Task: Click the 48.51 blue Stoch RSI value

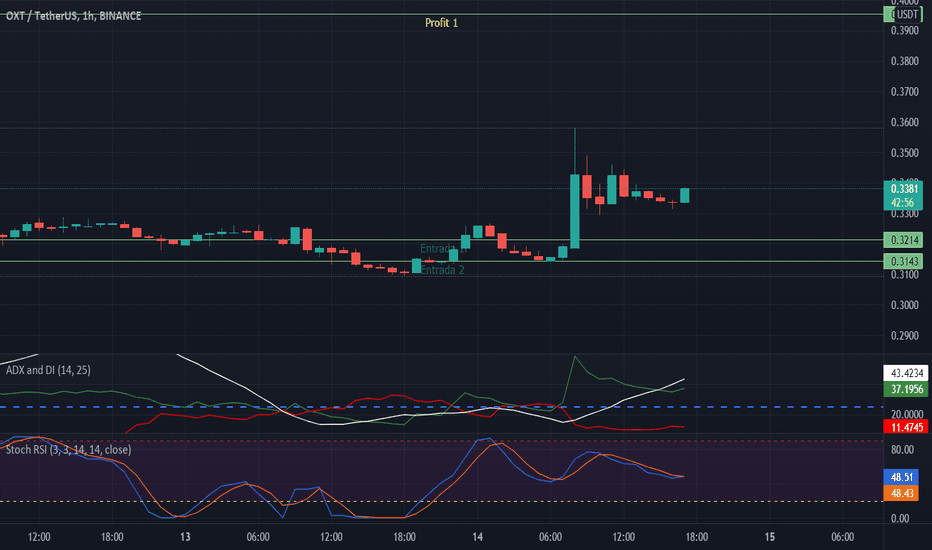Action: coord(901,477)
